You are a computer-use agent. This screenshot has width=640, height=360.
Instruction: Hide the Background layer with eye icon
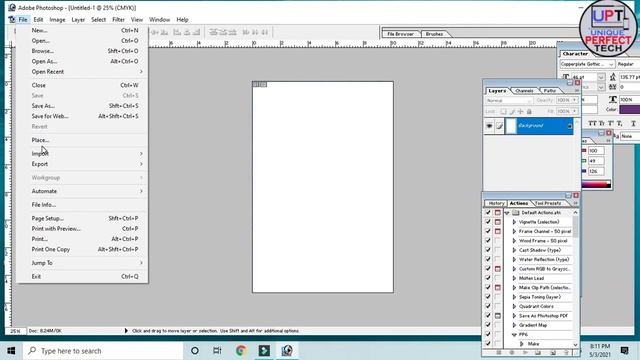pos(489,126)
